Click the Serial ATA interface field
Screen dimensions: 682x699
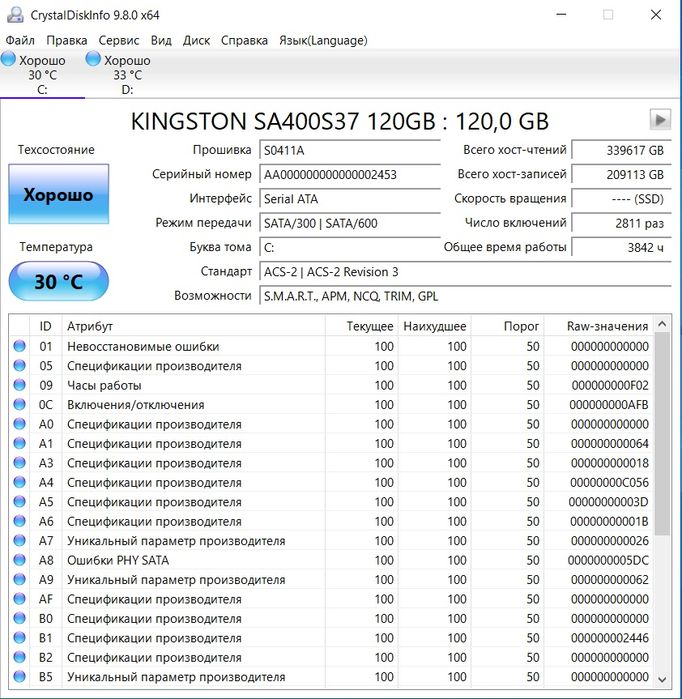350,199
